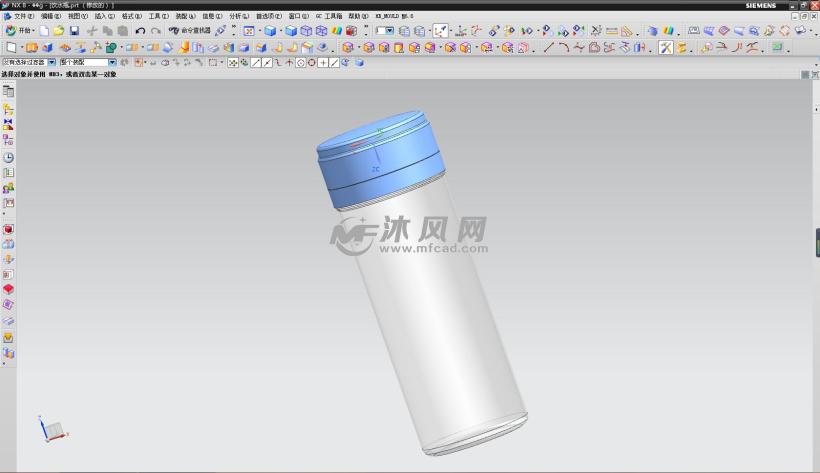Image resolution: width=820 pixels, height=473 pixels.
Task: Click the rainbow face analysis icon
Action: tap(336, 31)
